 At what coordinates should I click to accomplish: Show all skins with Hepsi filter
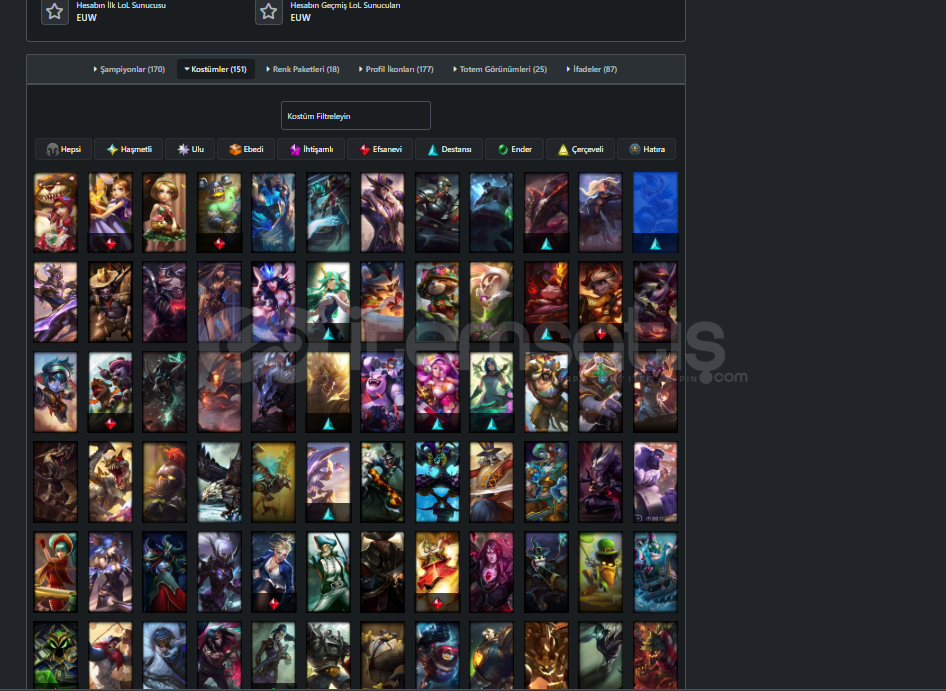(x=63, y=149)
